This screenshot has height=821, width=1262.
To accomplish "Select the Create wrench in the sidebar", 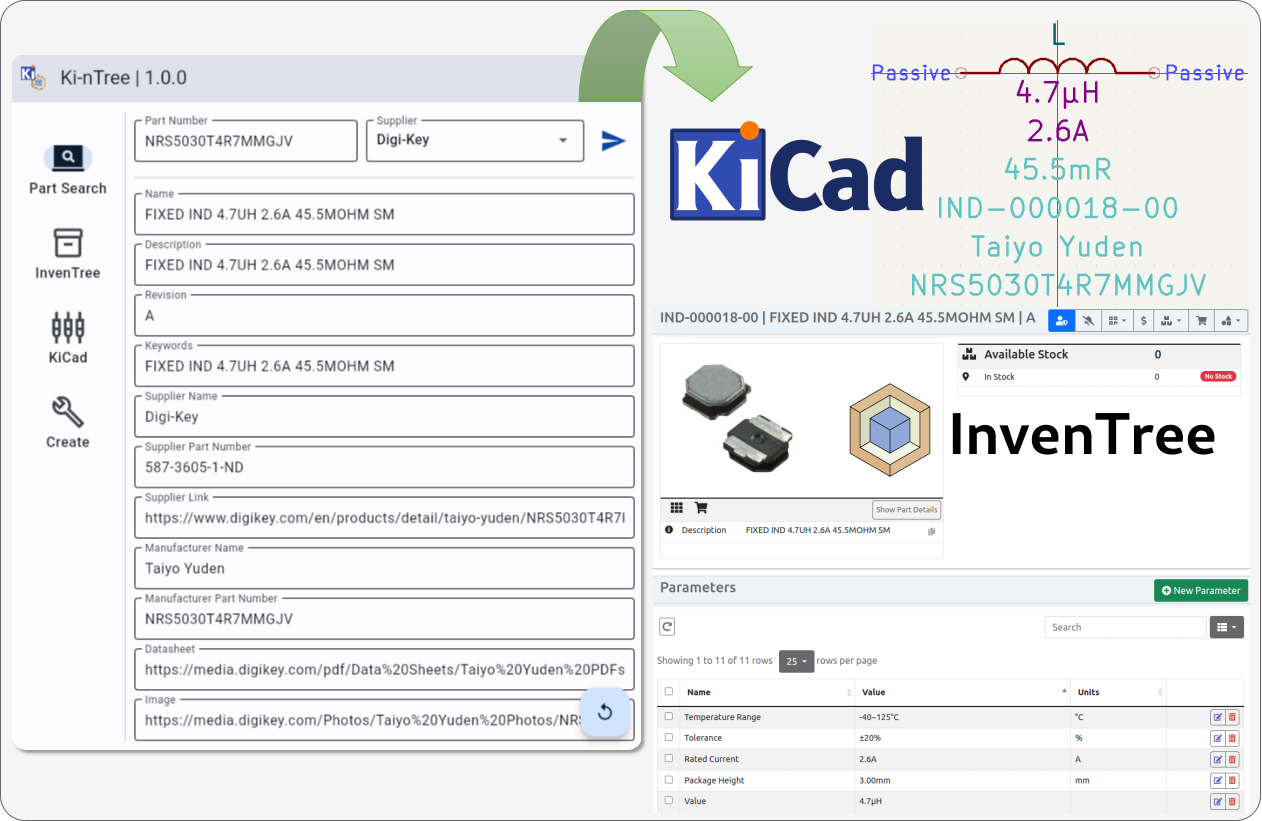I will point(67,422).
